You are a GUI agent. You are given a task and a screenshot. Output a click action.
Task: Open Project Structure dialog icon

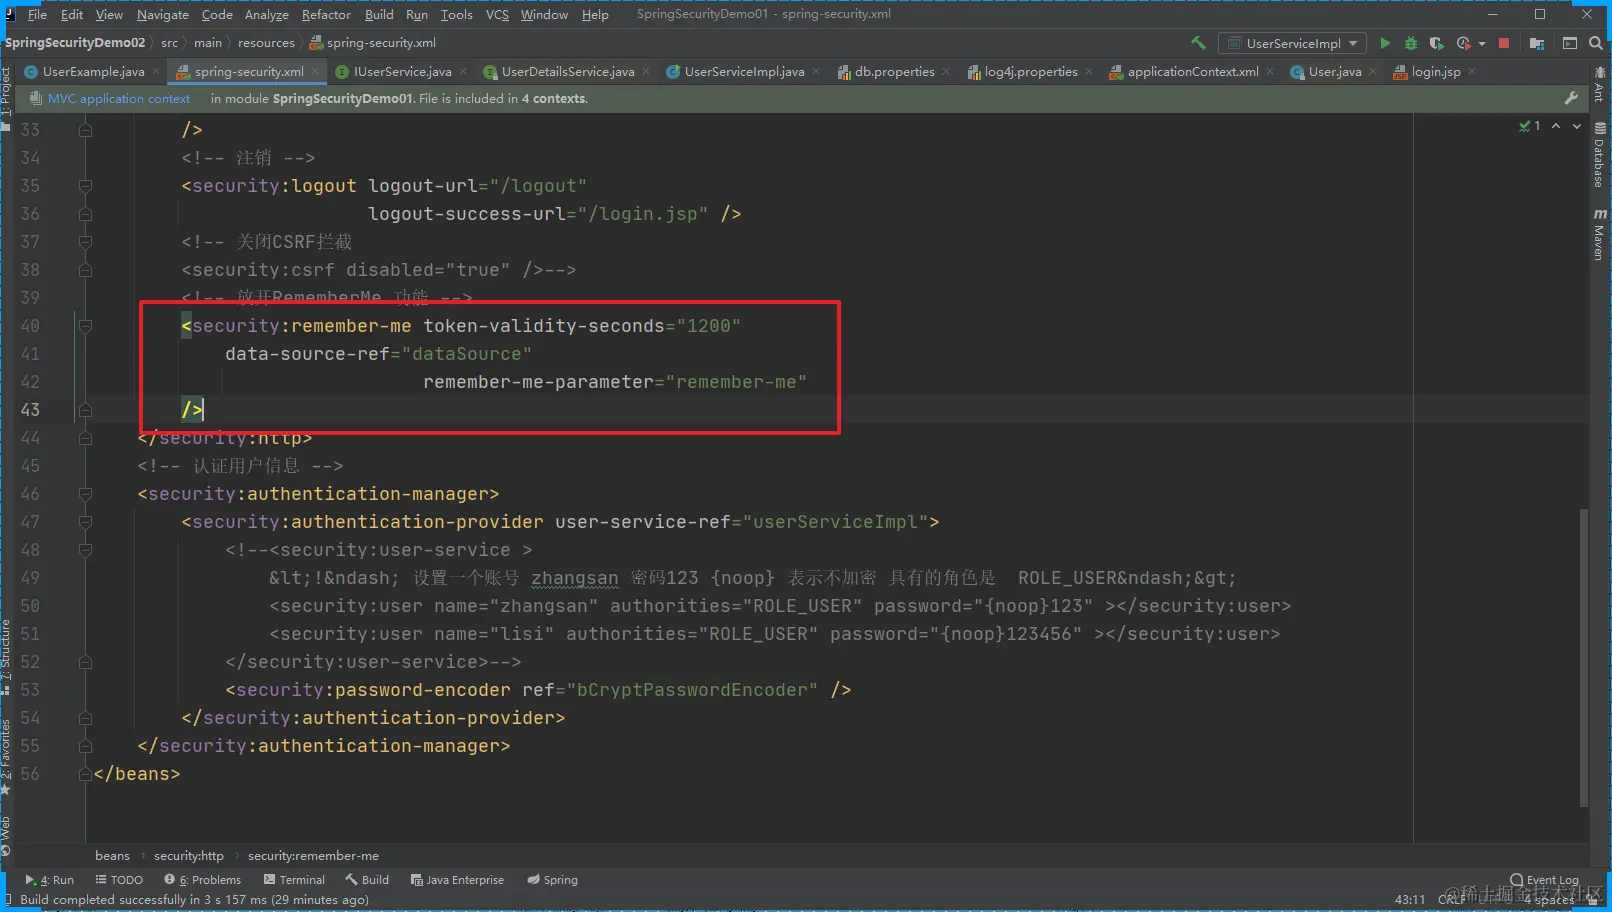pos(1537,43)
